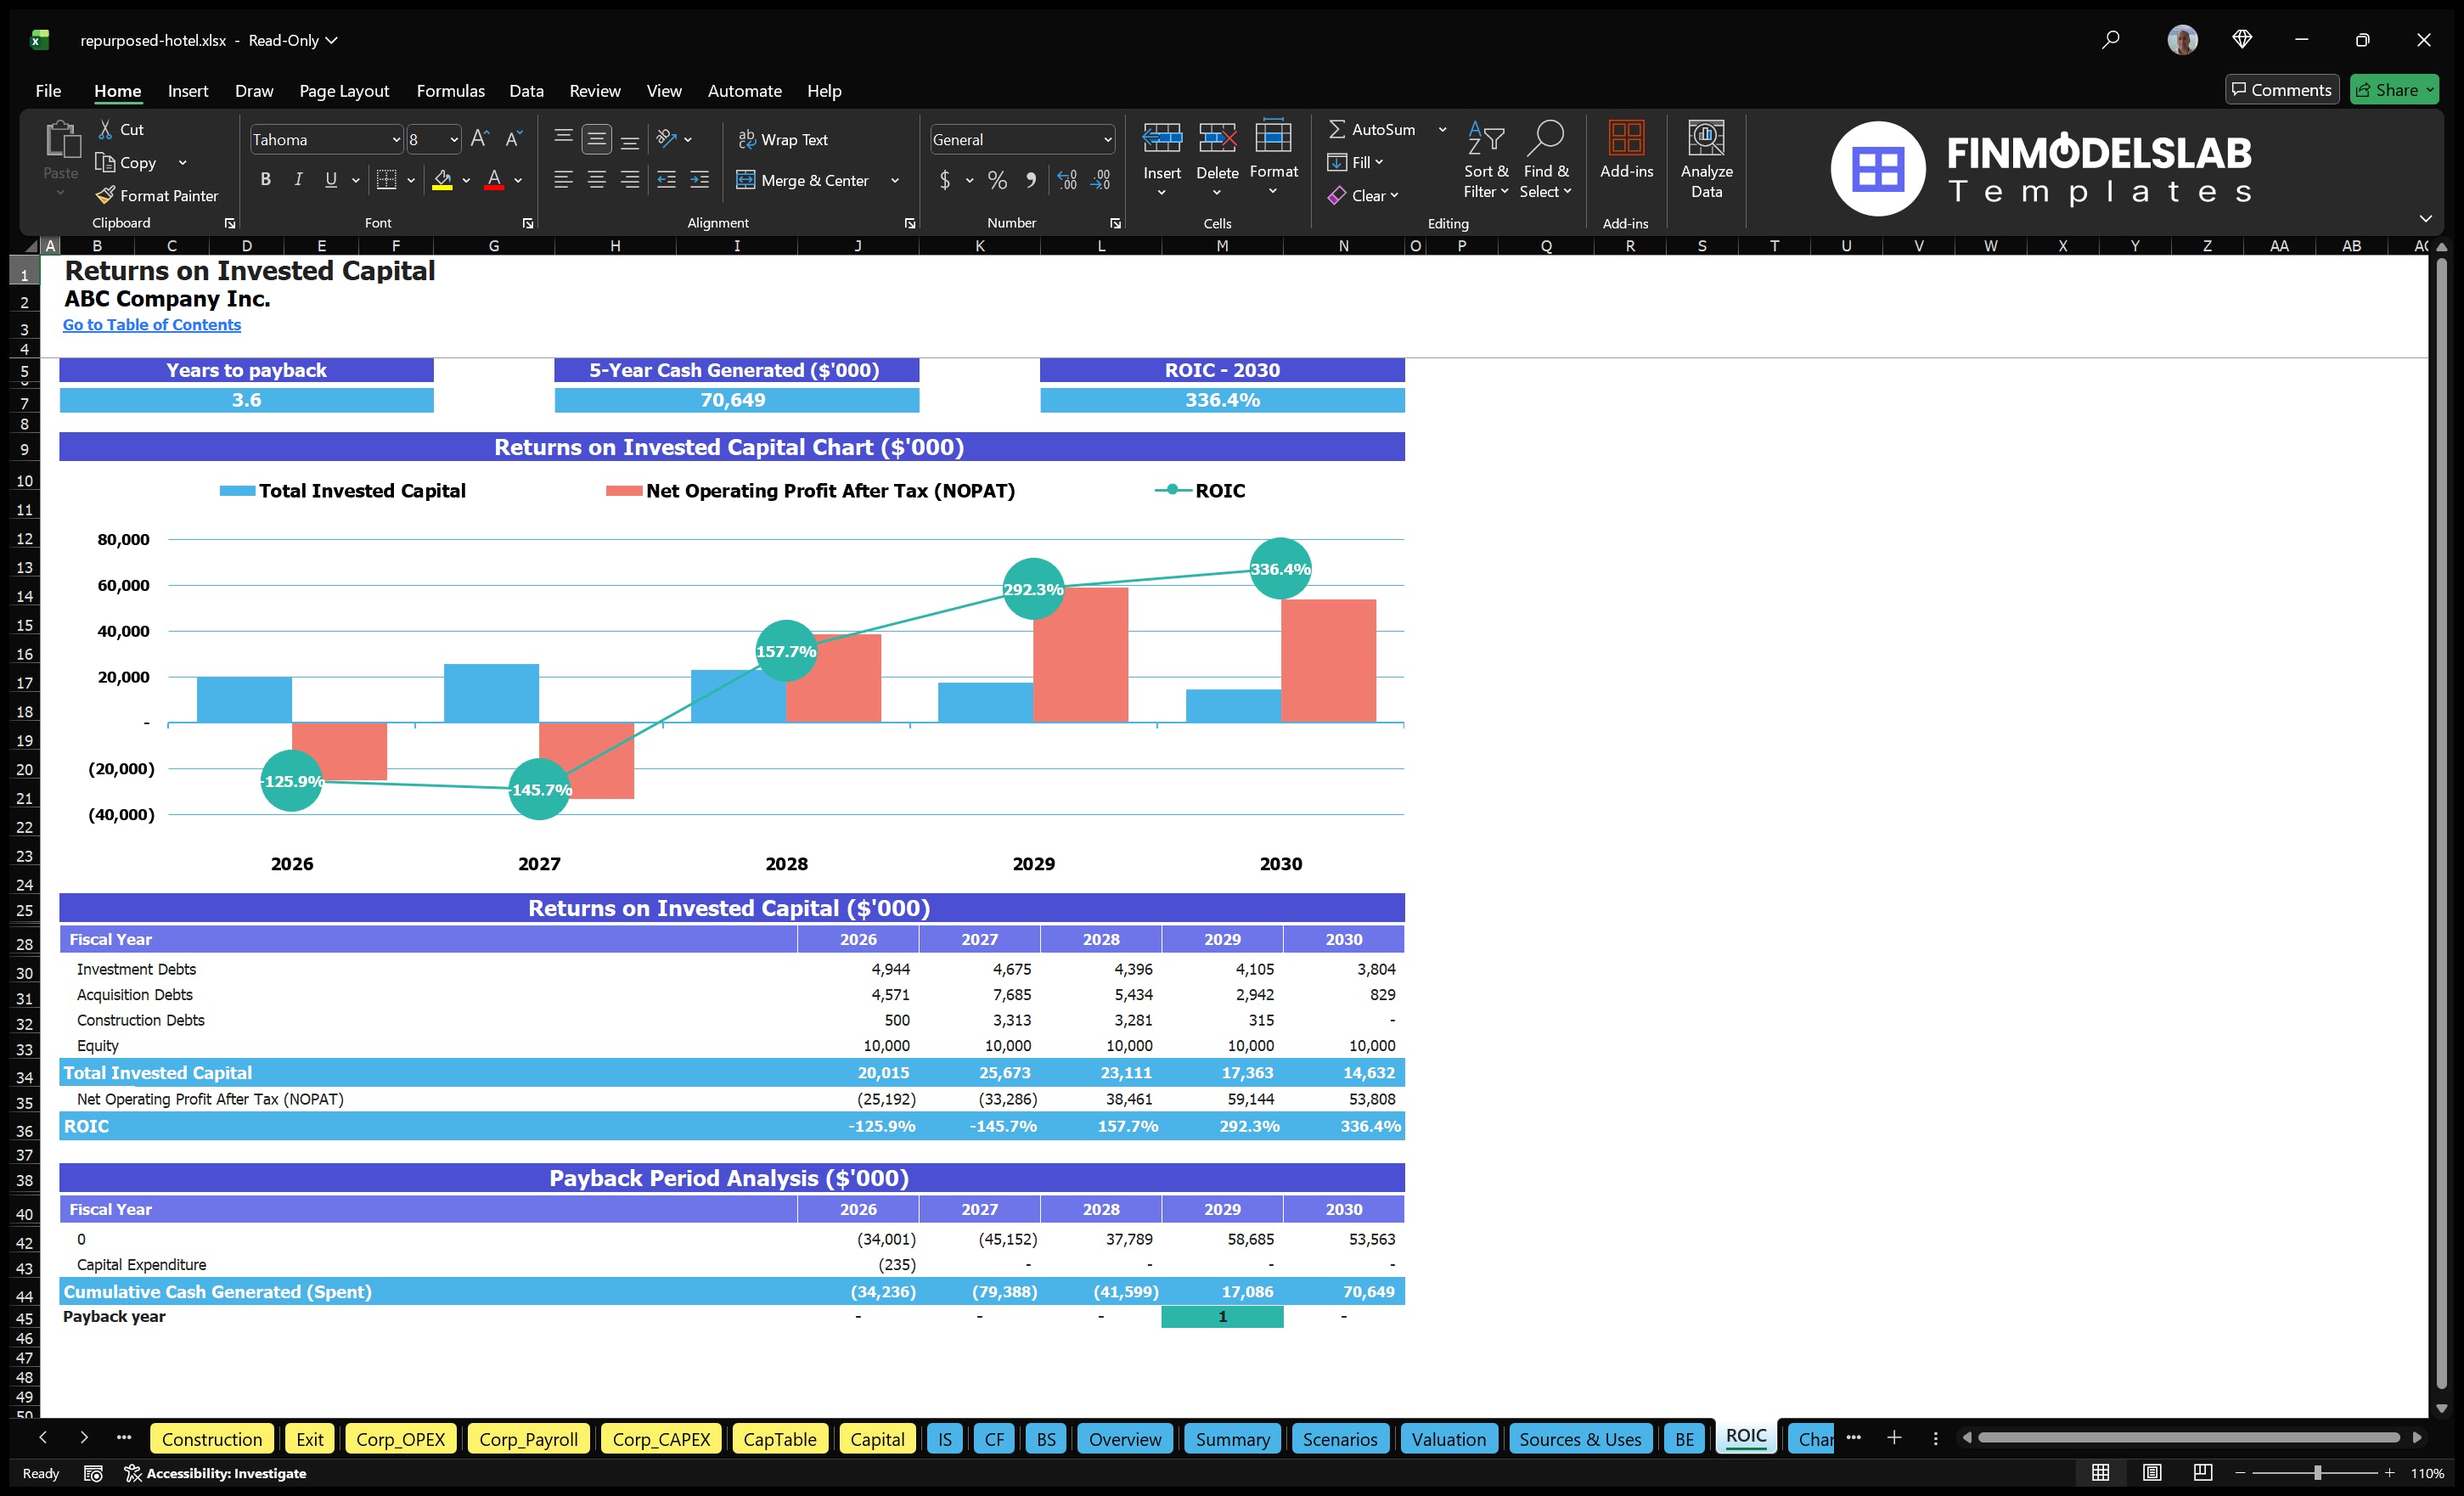The image size is (2464, 1496).
Task: Expand the fill color dropdown arrow
Action: pyautogui.click(x=466, y=181)
